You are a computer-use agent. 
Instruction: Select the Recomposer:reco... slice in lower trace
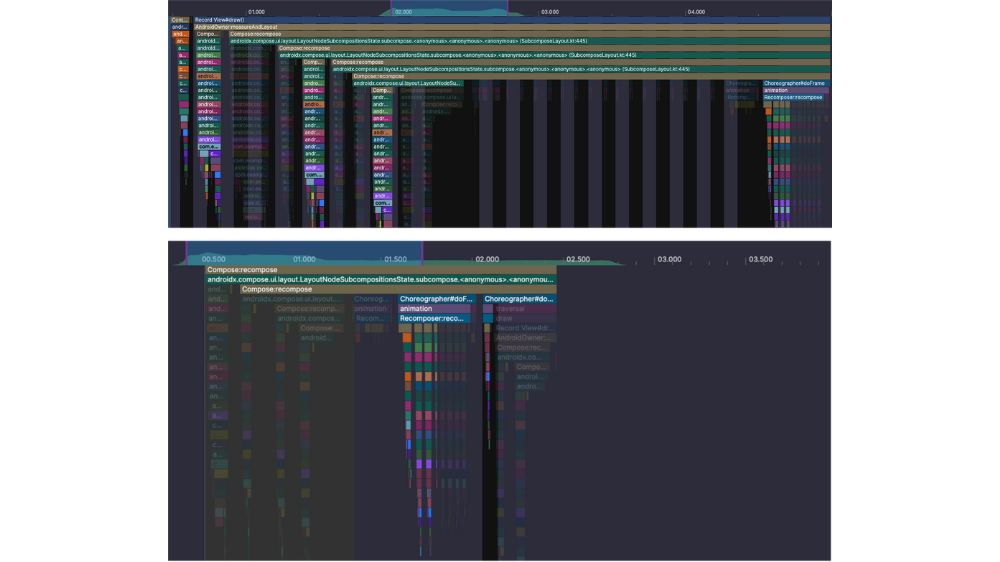pyautogui.click(x=434, y=318)
